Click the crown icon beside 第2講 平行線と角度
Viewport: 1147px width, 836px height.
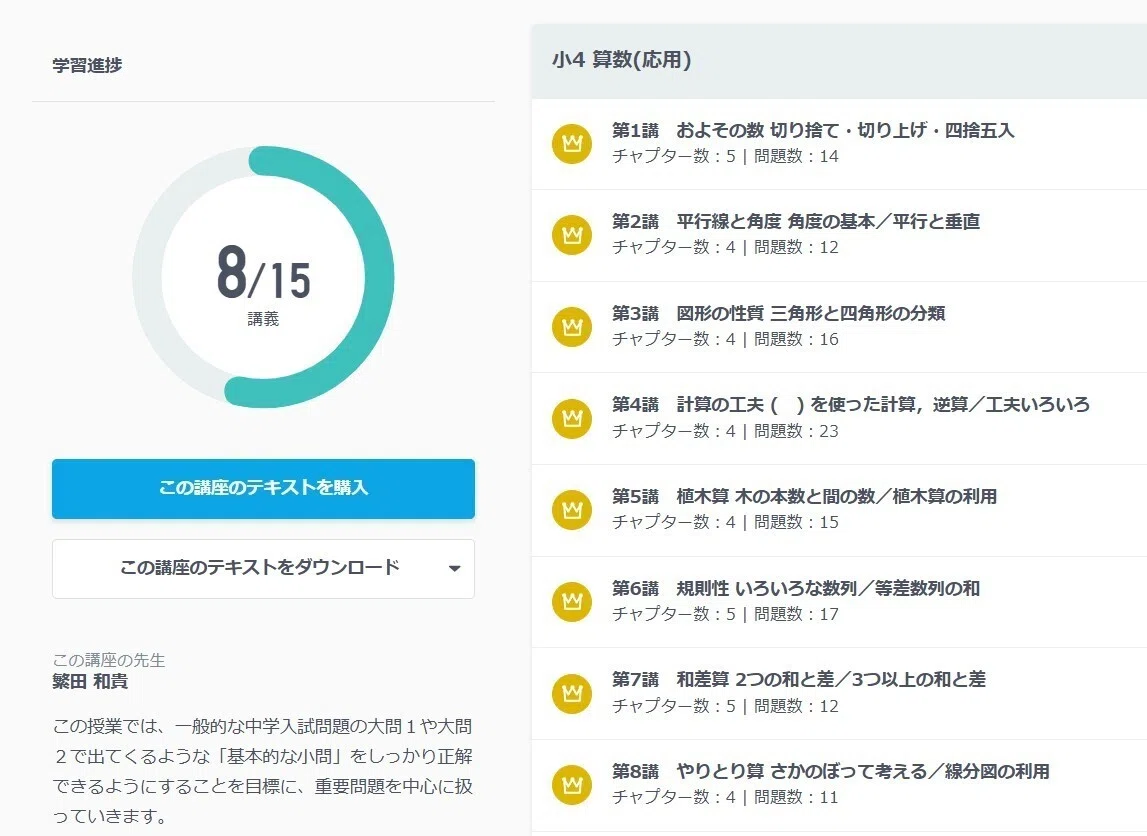point(572,235)
